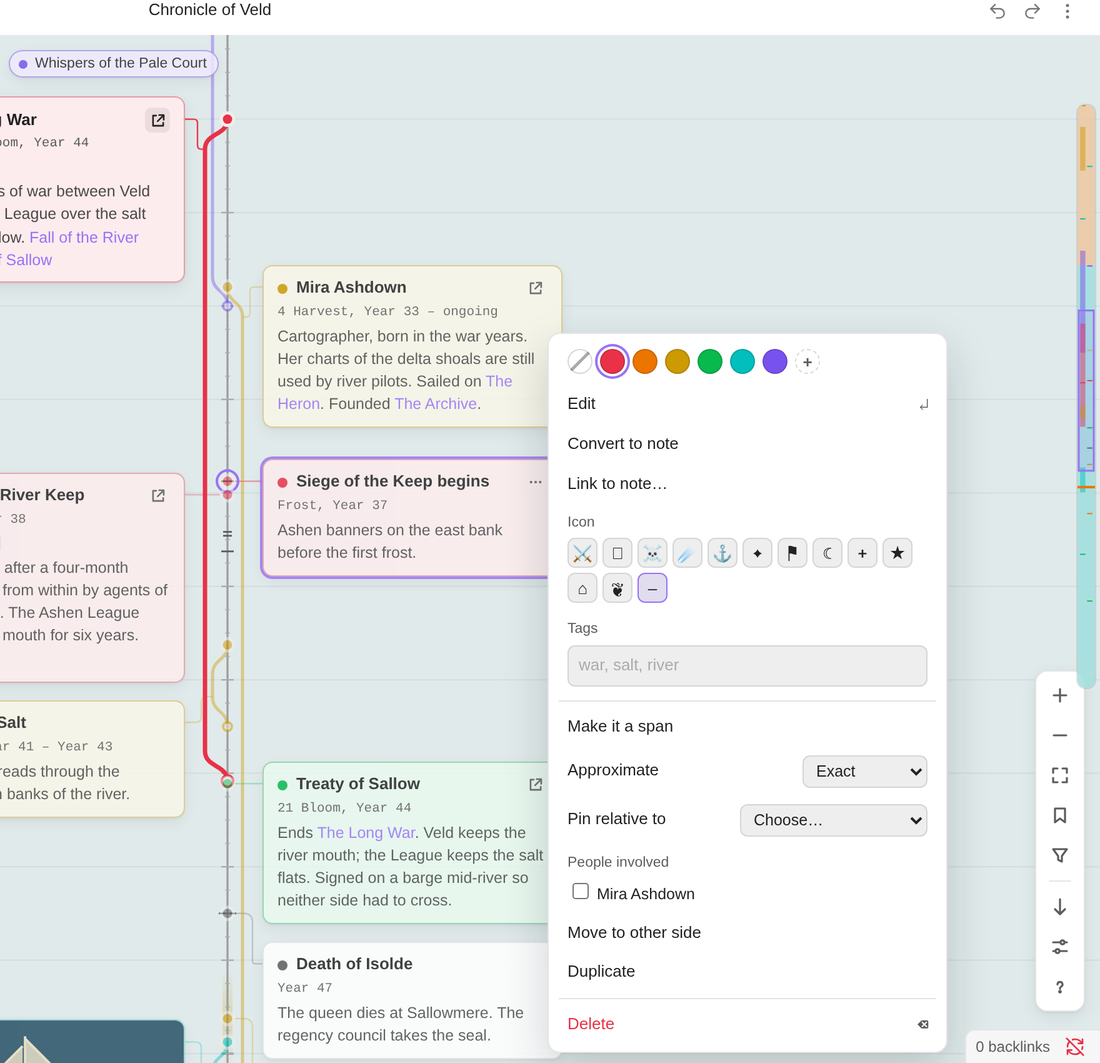
Task: Redo the last change
Action: pyautogui.click(x=1032, y=11)
